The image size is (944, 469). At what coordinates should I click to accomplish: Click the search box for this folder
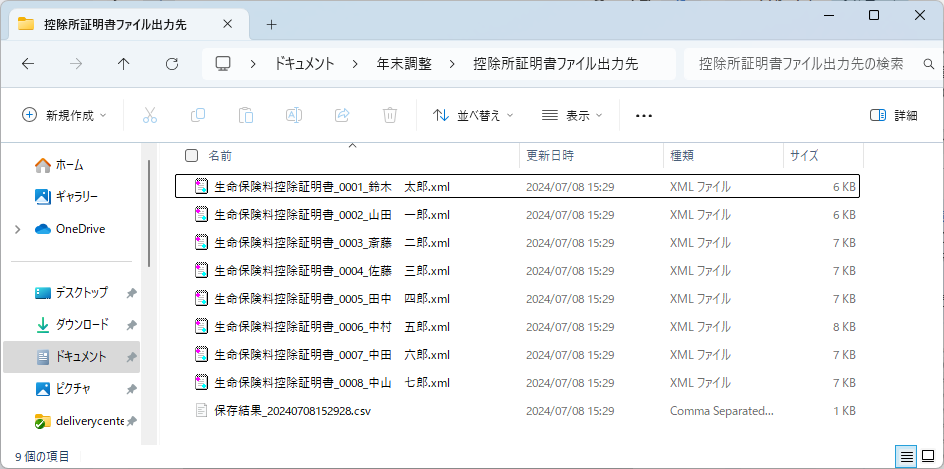(x=800, y=64)
